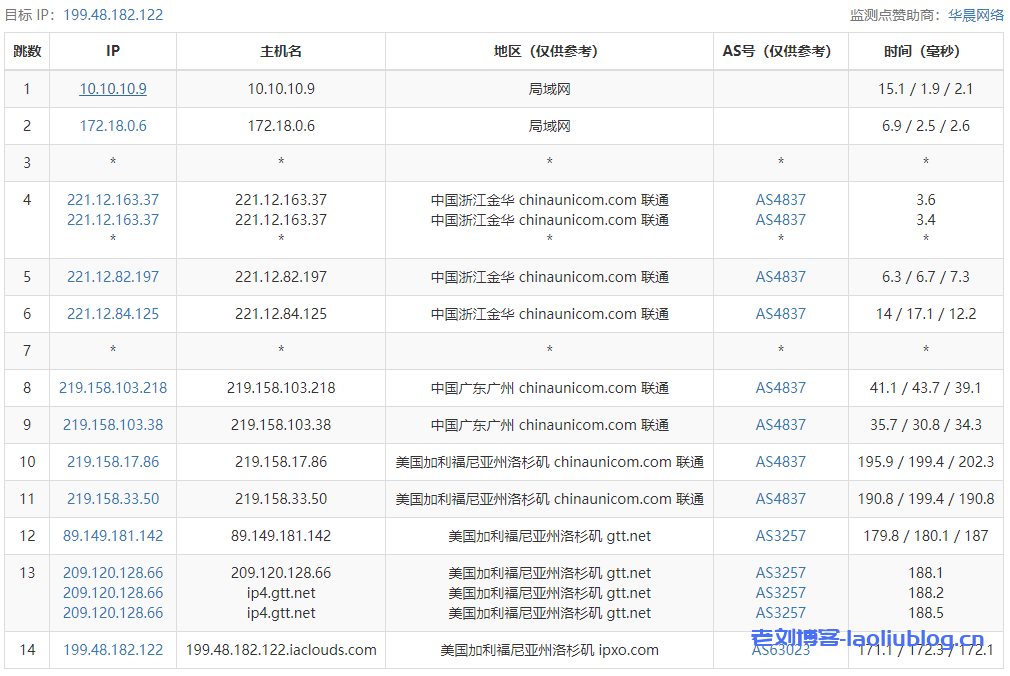
Task: Open IP link 89.149.181.142 in hop 12
Action: coord(113,536)
